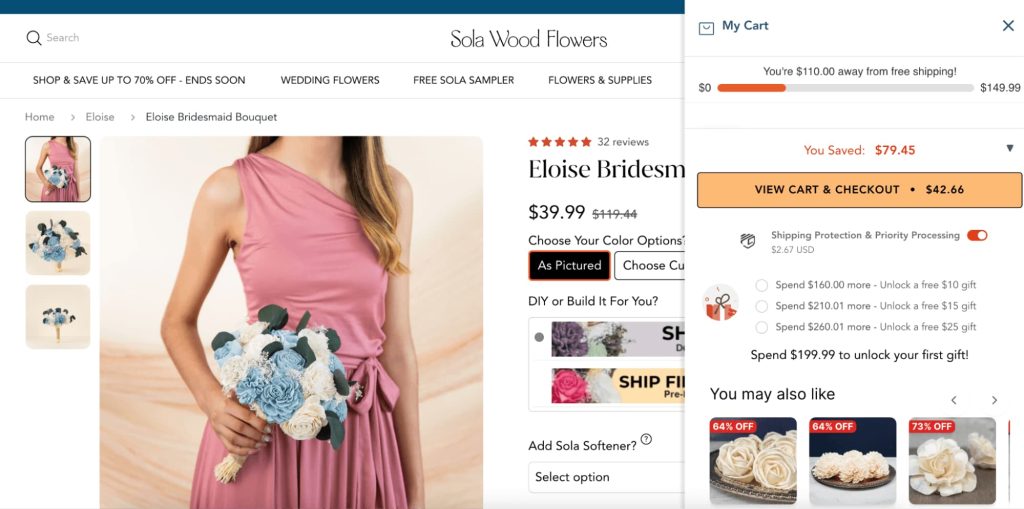Image resolution: width=1024 pixels, height=509 pixels.
Task: Choose the As Pictured color option
Action: point(569,265)
